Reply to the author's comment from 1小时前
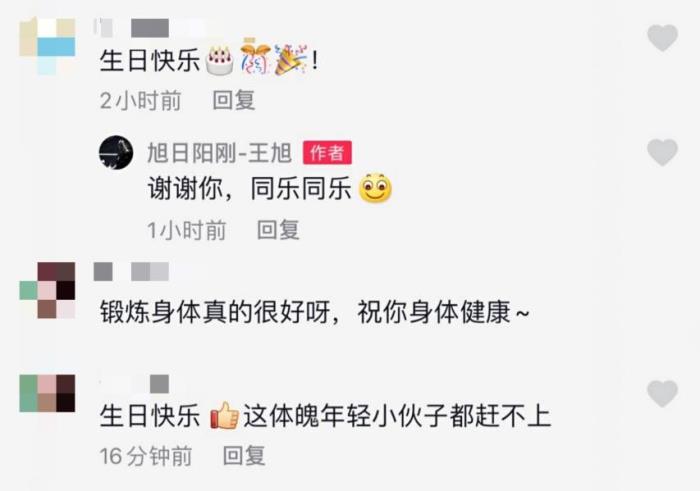The width and height of the screenshot is (700, 491). pyautogui.click(x=278, y=230)
